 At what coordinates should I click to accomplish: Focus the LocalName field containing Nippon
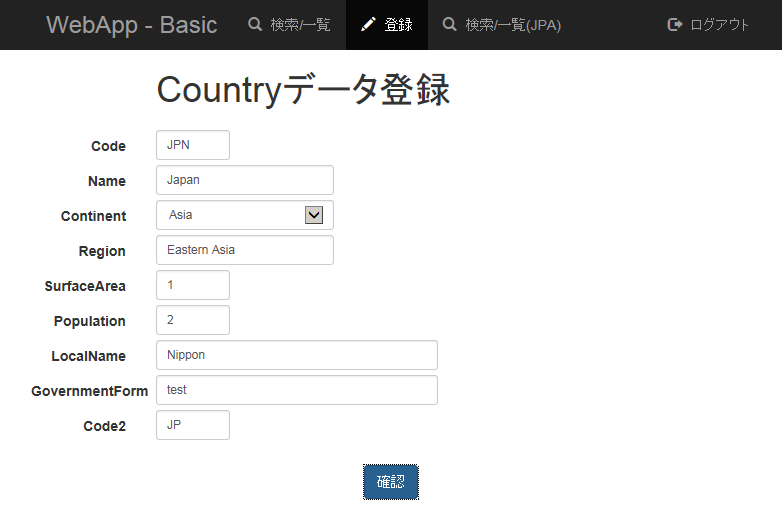coord(297,355)
